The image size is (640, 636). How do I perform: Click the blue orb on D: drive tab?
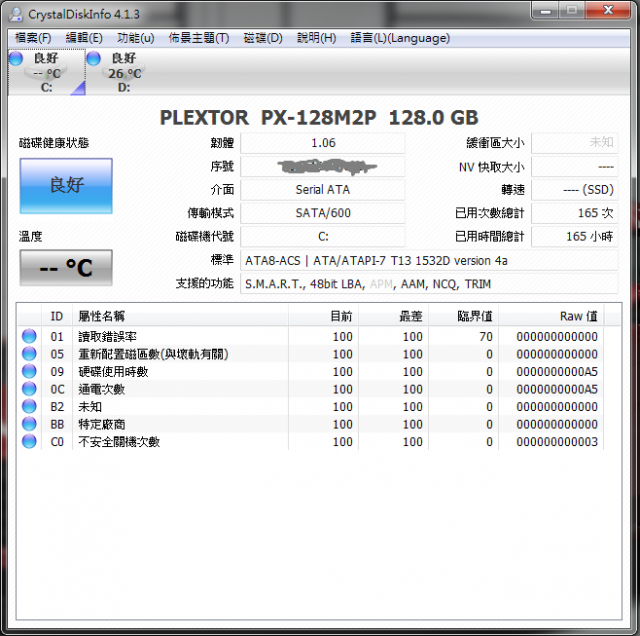tap(93, 58)
